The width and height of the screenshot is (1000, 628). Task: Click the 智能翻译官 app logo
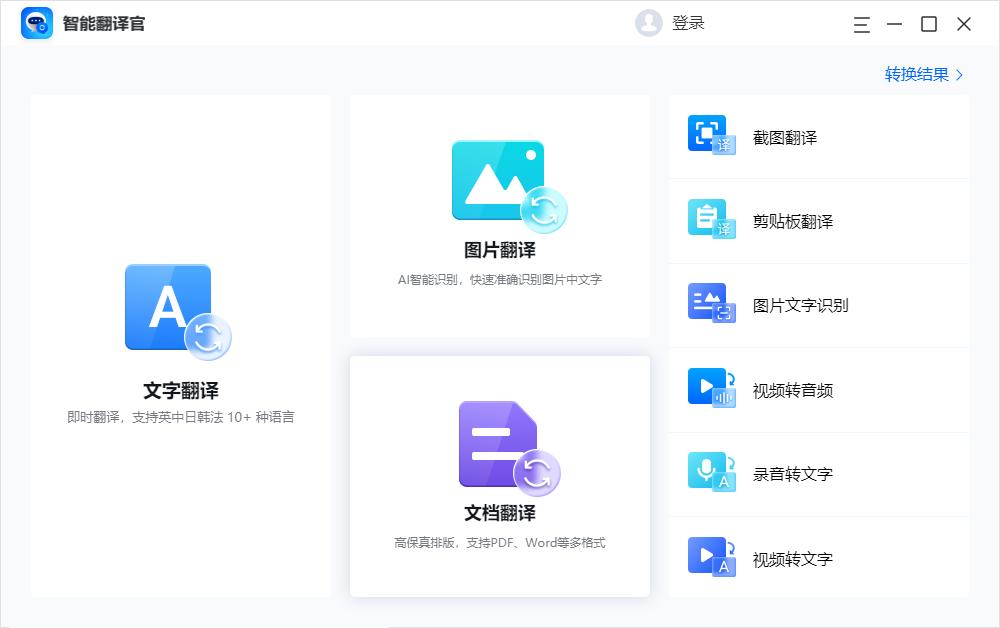(x=35, y=22)
